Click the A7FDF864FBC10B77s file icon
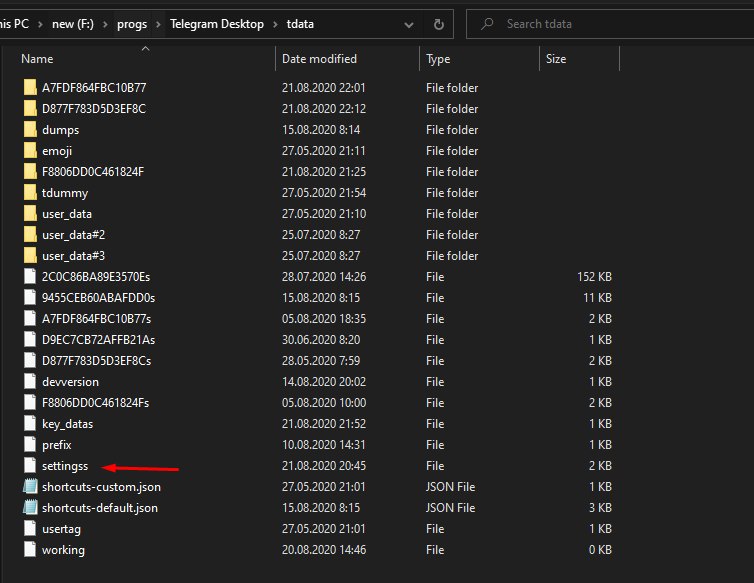 coord(30,318)
